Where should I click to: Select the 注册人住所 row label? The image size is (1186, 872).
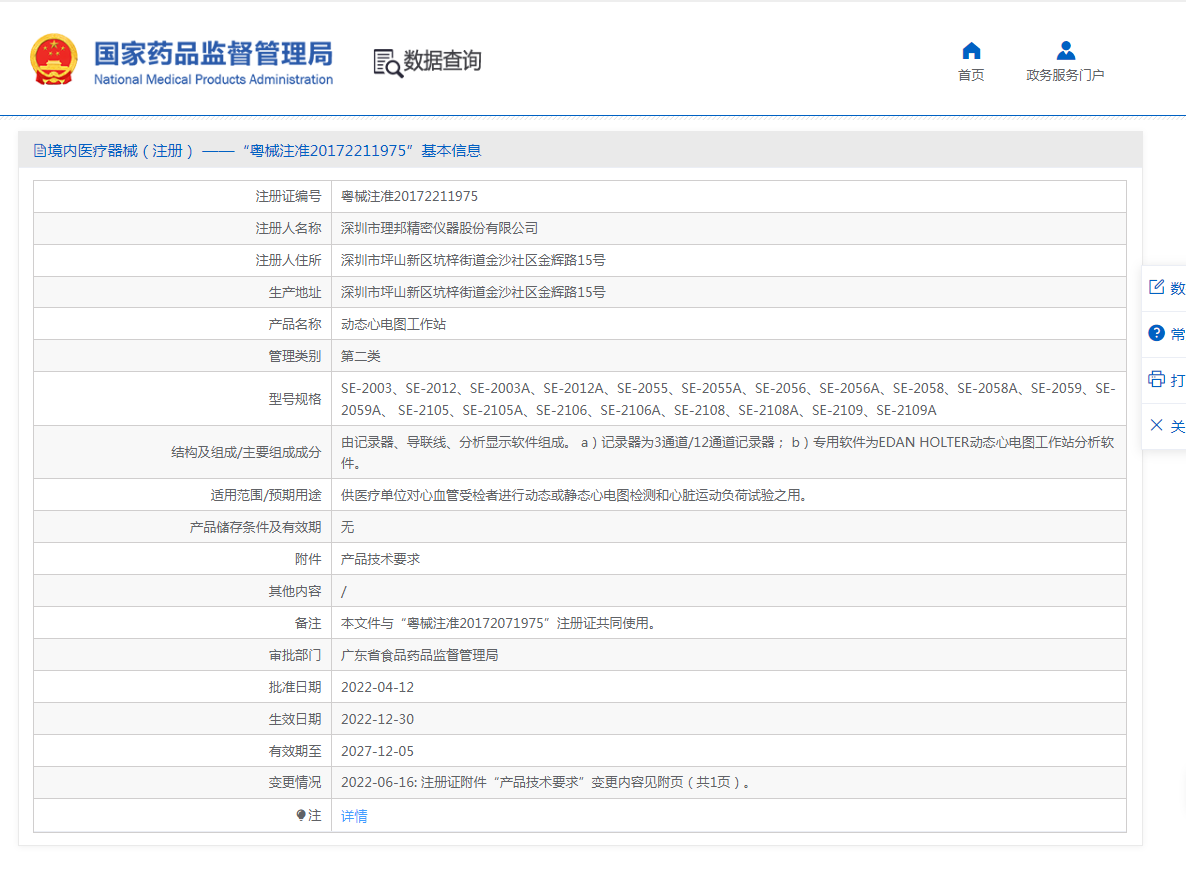coord(288,260)
